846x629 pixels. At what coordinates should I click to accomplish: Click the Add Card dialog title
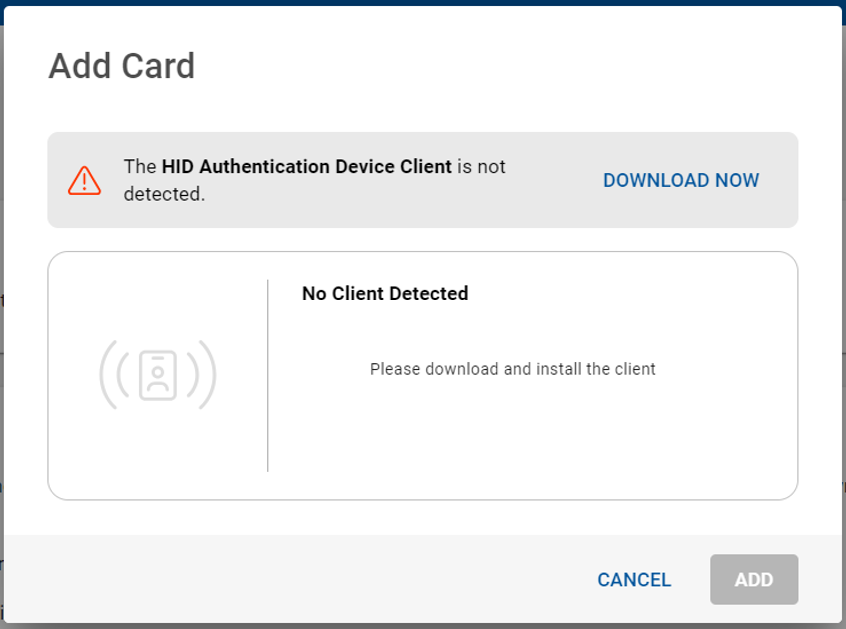123,66
